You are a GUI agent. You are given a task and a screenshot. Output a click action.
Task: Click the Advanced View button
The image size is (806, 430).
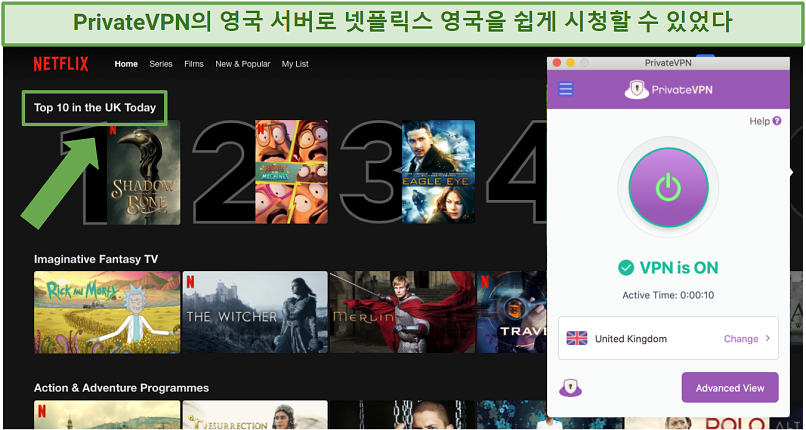730,388
